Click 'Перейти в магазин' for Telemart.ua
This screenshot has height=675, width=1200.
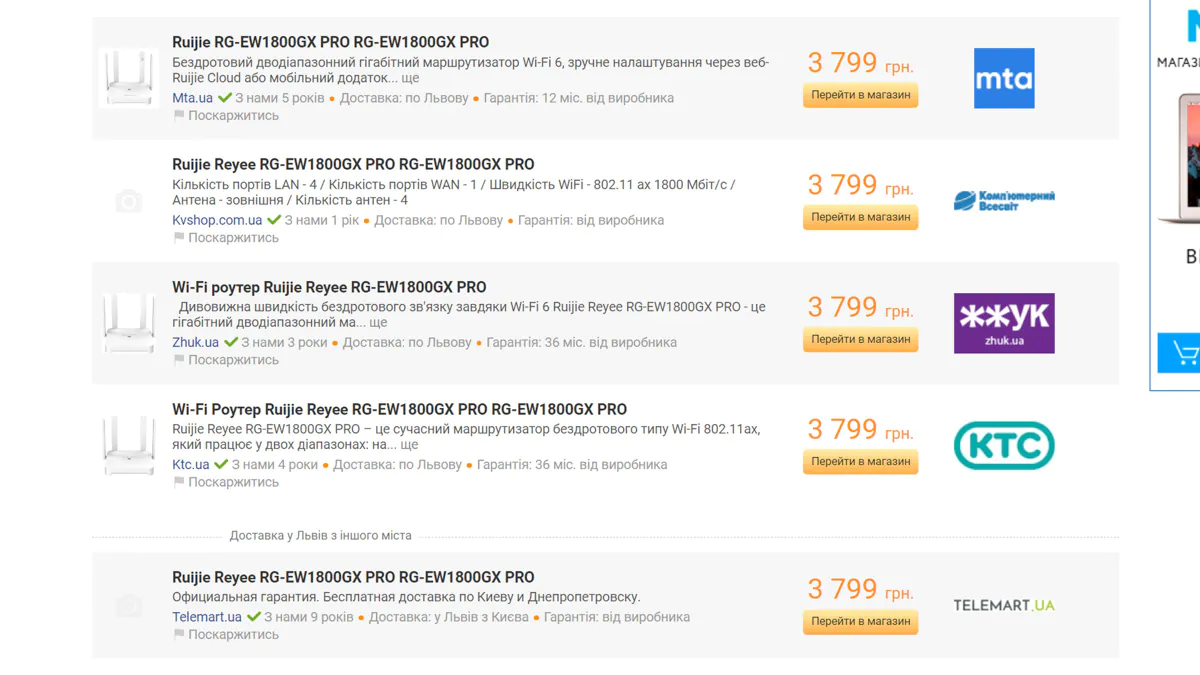(860, 621)
